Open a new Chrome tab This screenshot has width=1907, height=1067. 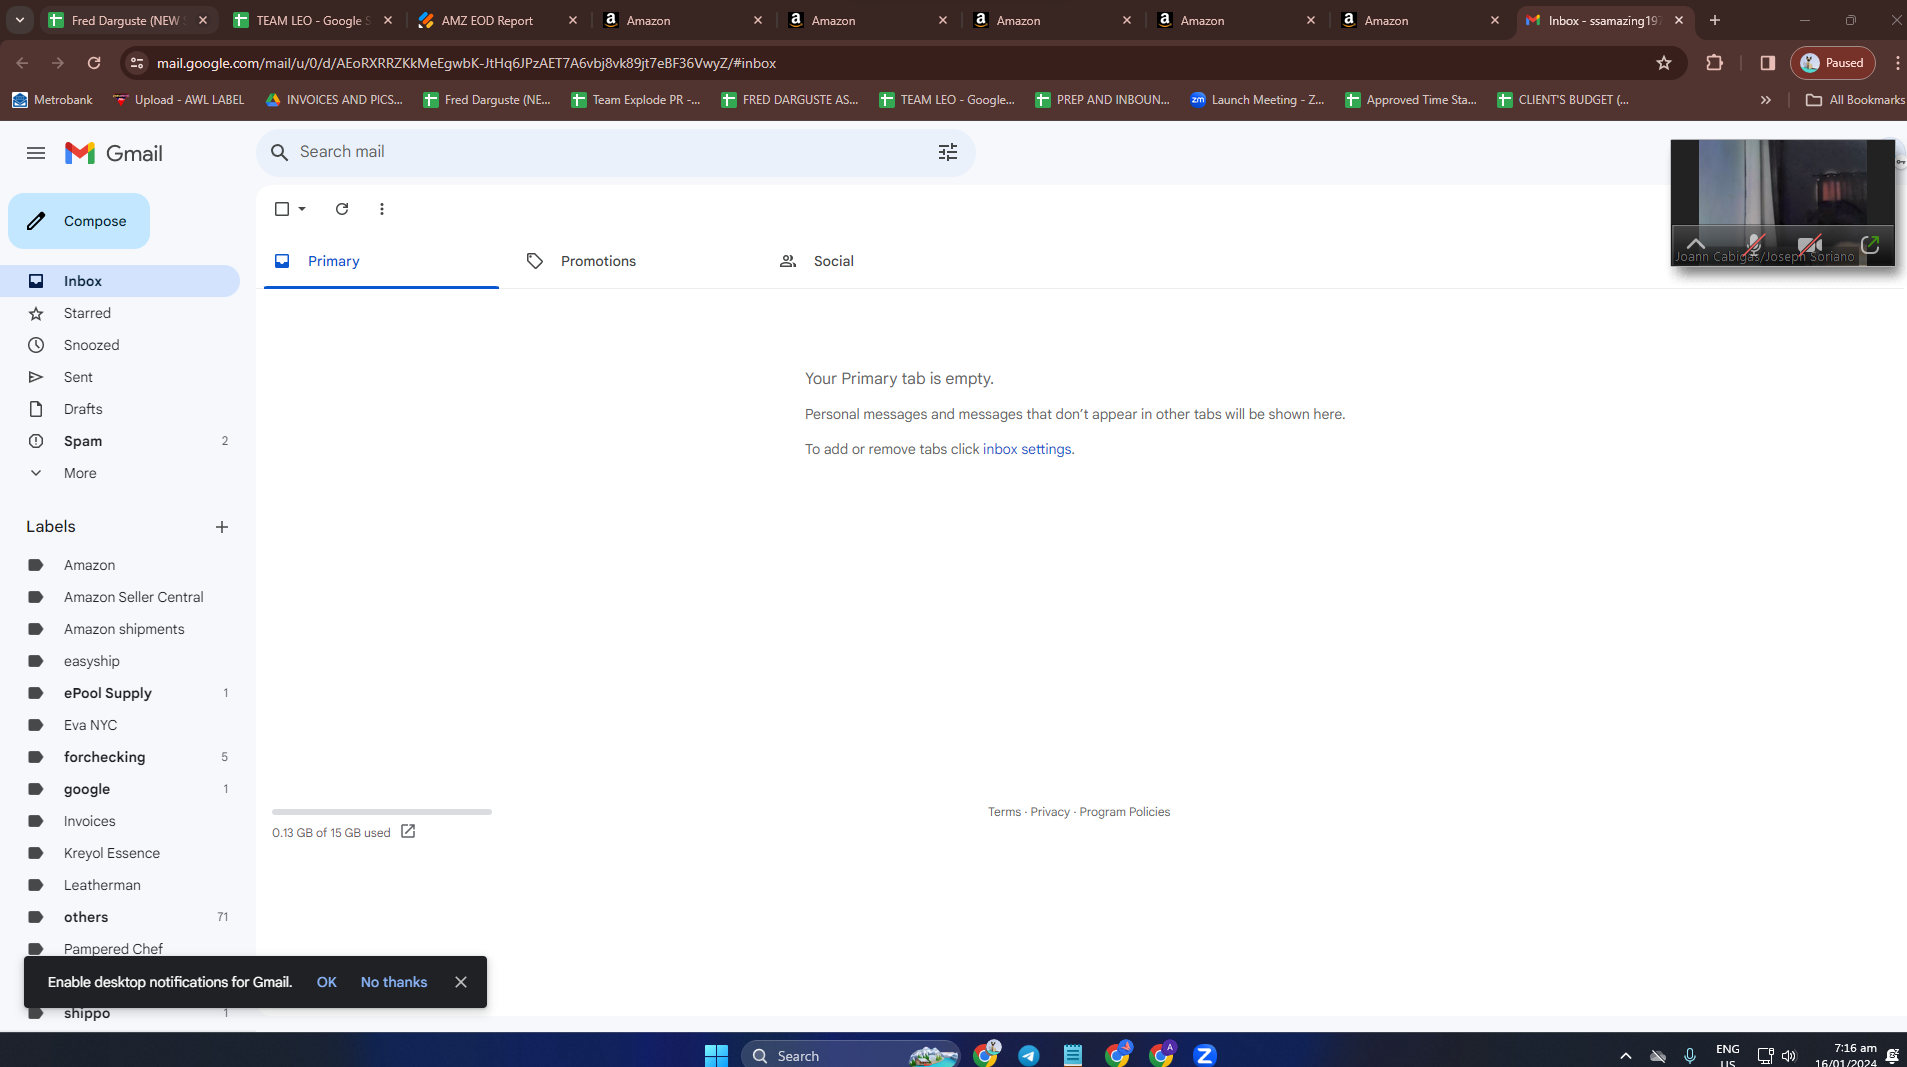(x=1715, y=20)
